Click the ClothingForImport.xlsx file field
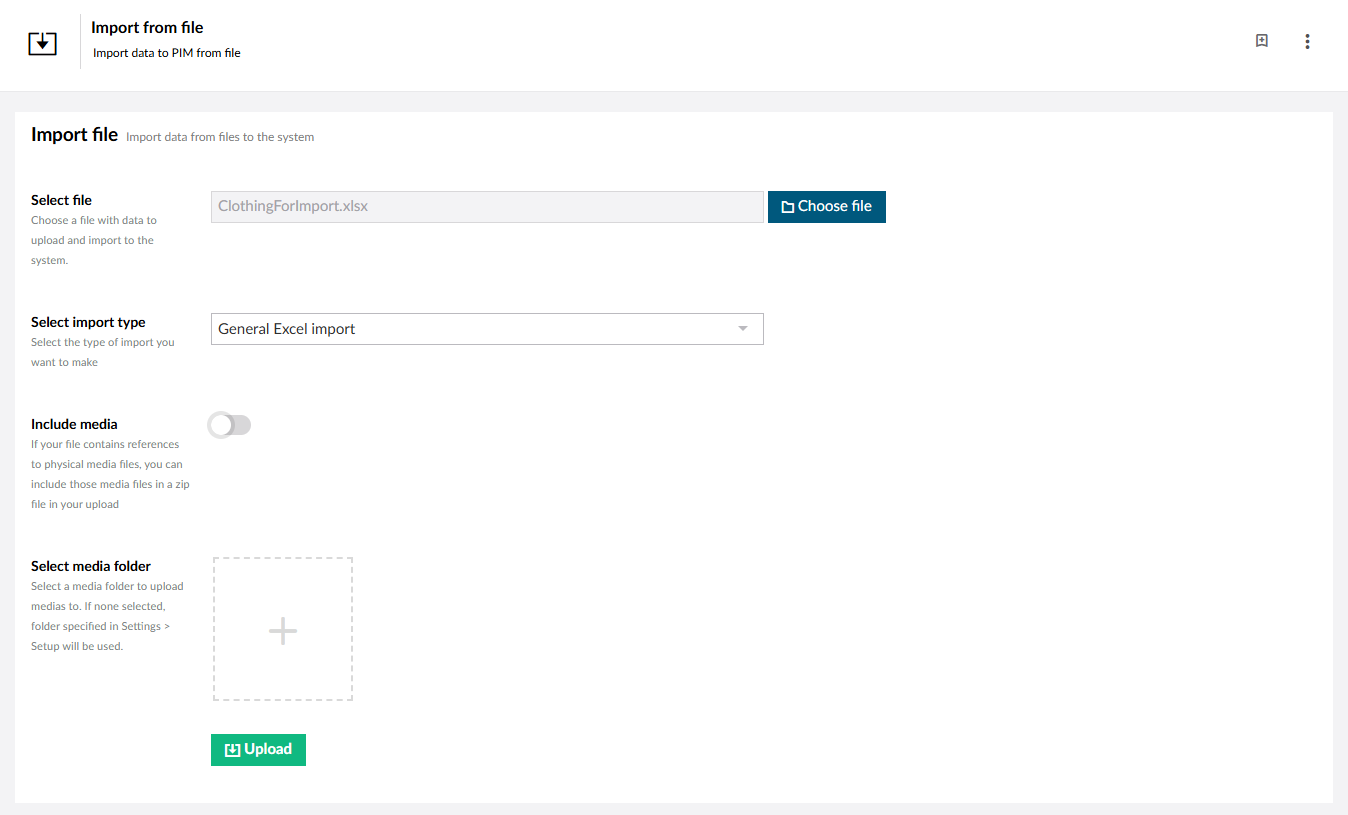Viewport: 1348px width, 815px height. [x=487, y=207]
